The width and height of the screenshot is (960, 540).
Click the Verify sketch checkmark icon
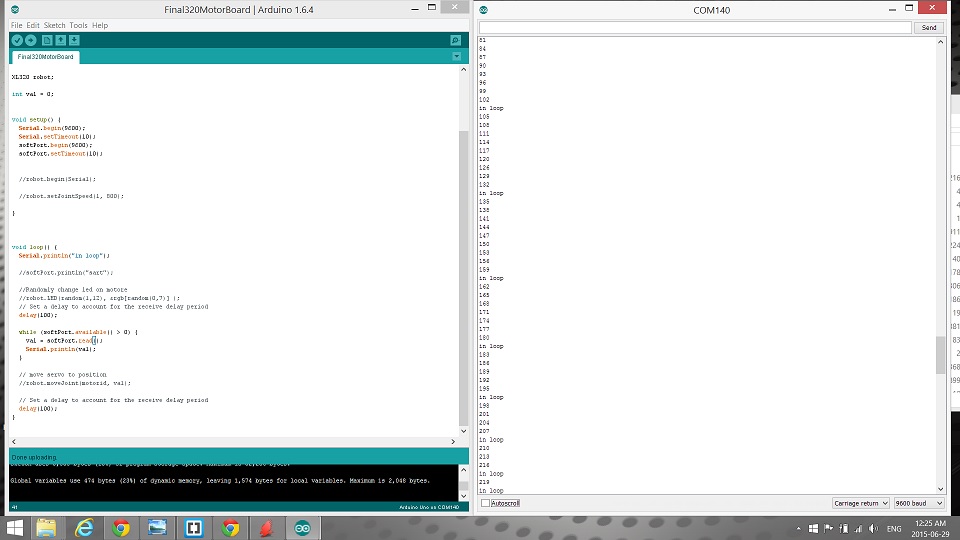[x=17, y=40]
